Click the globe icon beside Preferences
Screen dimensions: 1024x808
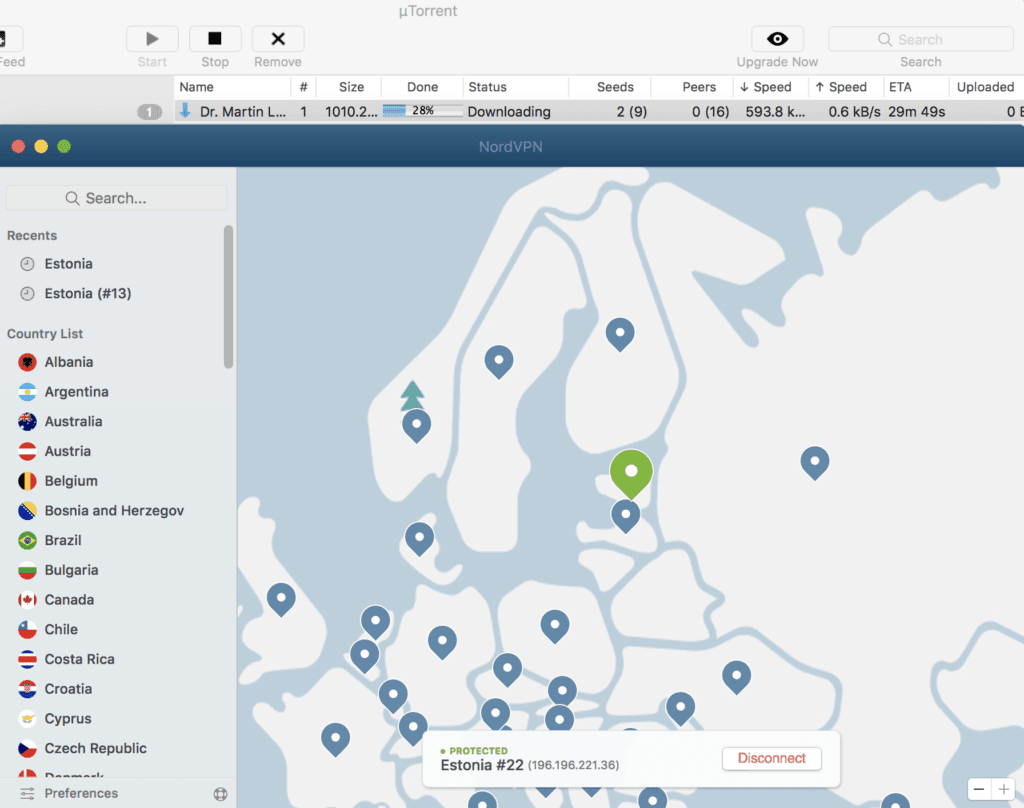[220, 794]
